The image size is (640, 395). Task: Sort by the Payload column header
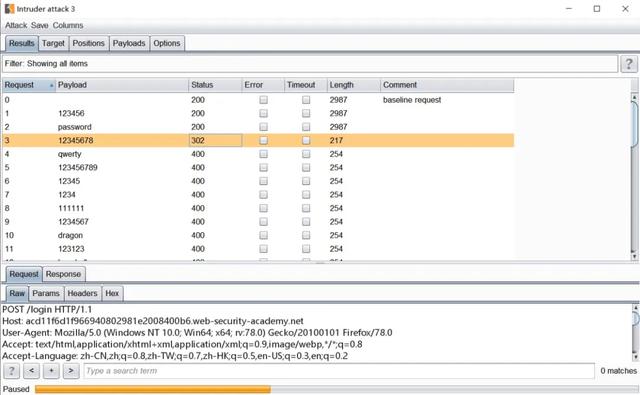coord(122,85)
